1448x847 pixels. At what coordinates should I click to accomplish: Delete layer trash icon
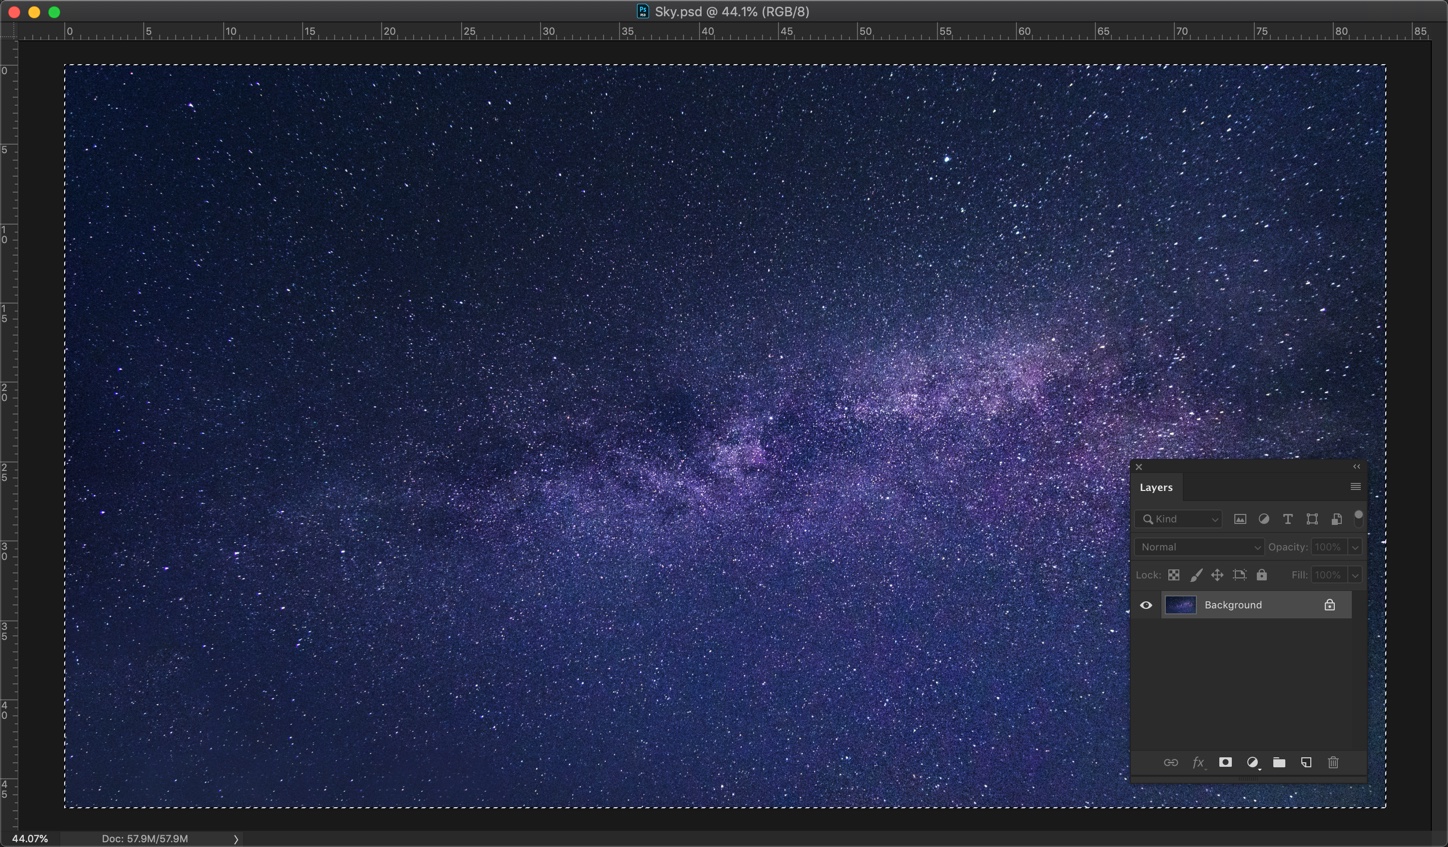1333,763
